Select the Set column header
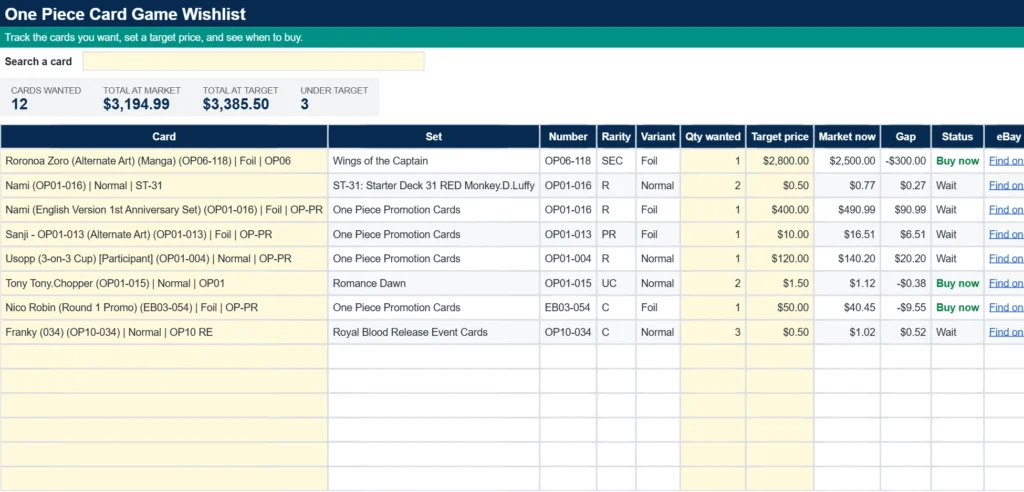1024x492 pixels. [x=434, y=137]
